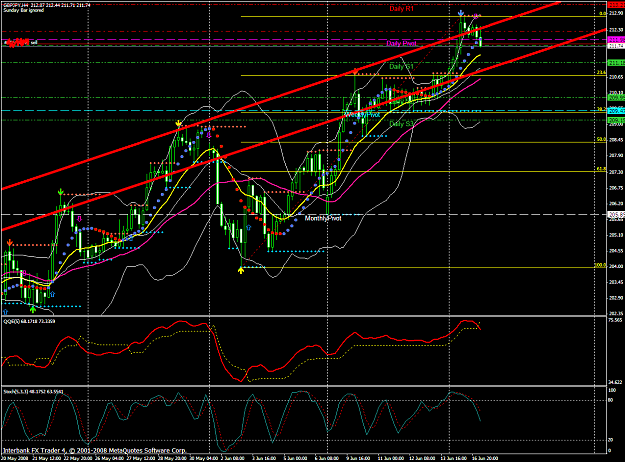The width and height of the screenshot is (625, 462).
Task: Click the '100.0' Fibonacci level label
Action: (600, 265)
